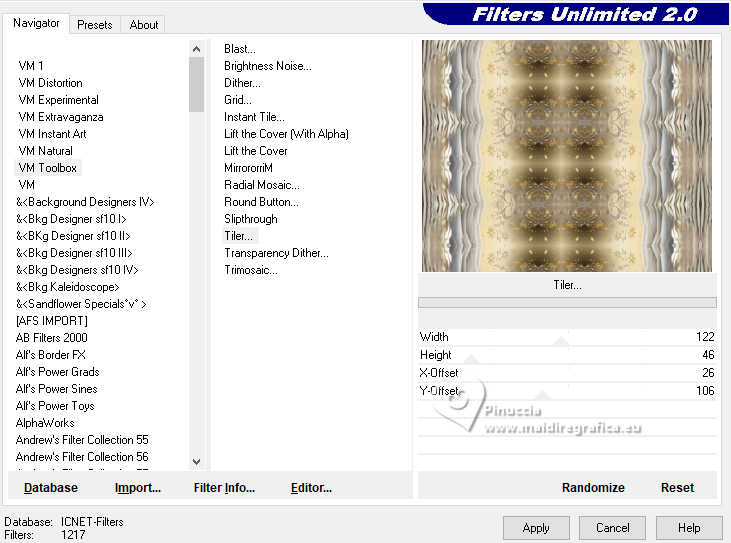Open the Presets tab

[x=95, y=25]
